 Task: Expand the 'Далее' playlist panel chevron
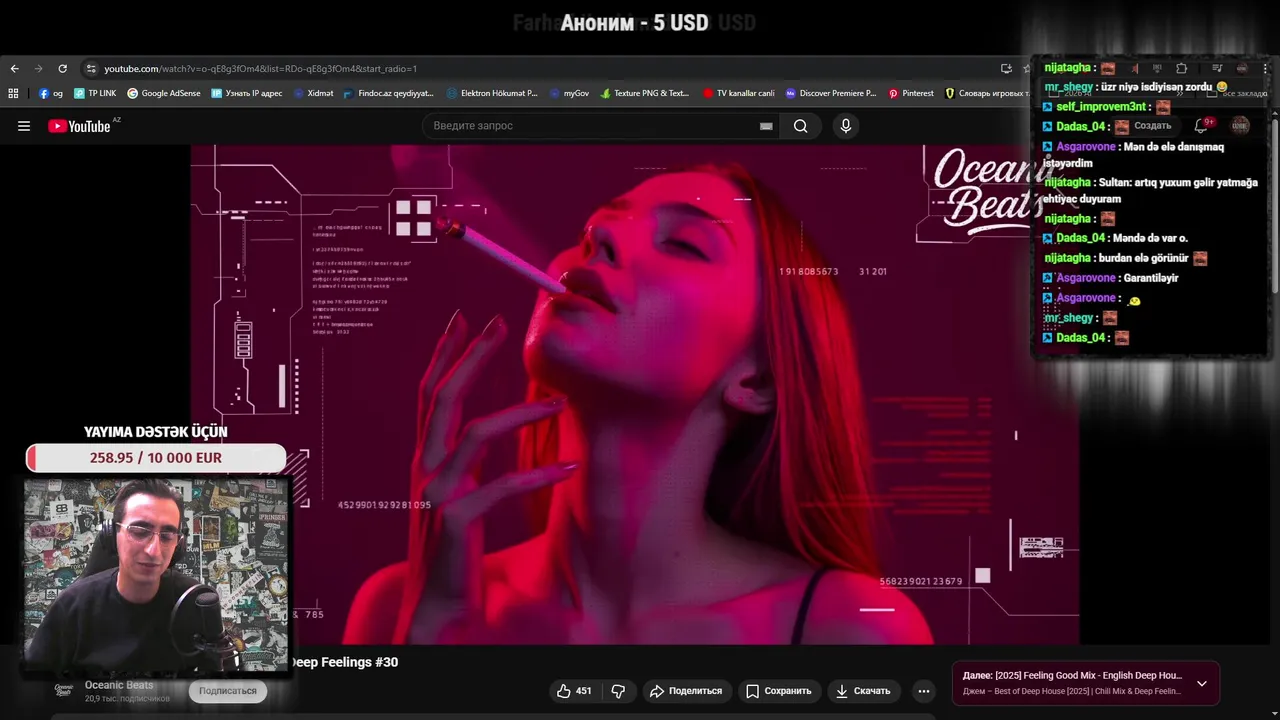[x=1202, y=684]
